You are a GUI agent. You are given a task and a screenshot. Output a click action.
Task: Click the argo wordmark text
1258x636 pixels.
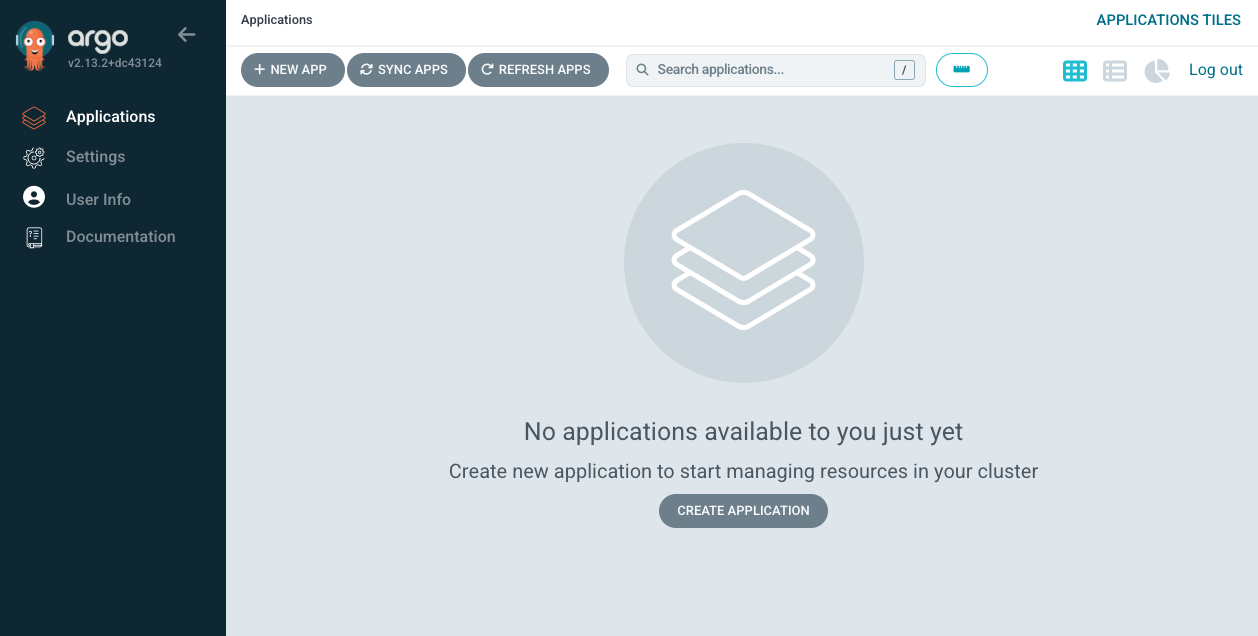tap(98, 38)
